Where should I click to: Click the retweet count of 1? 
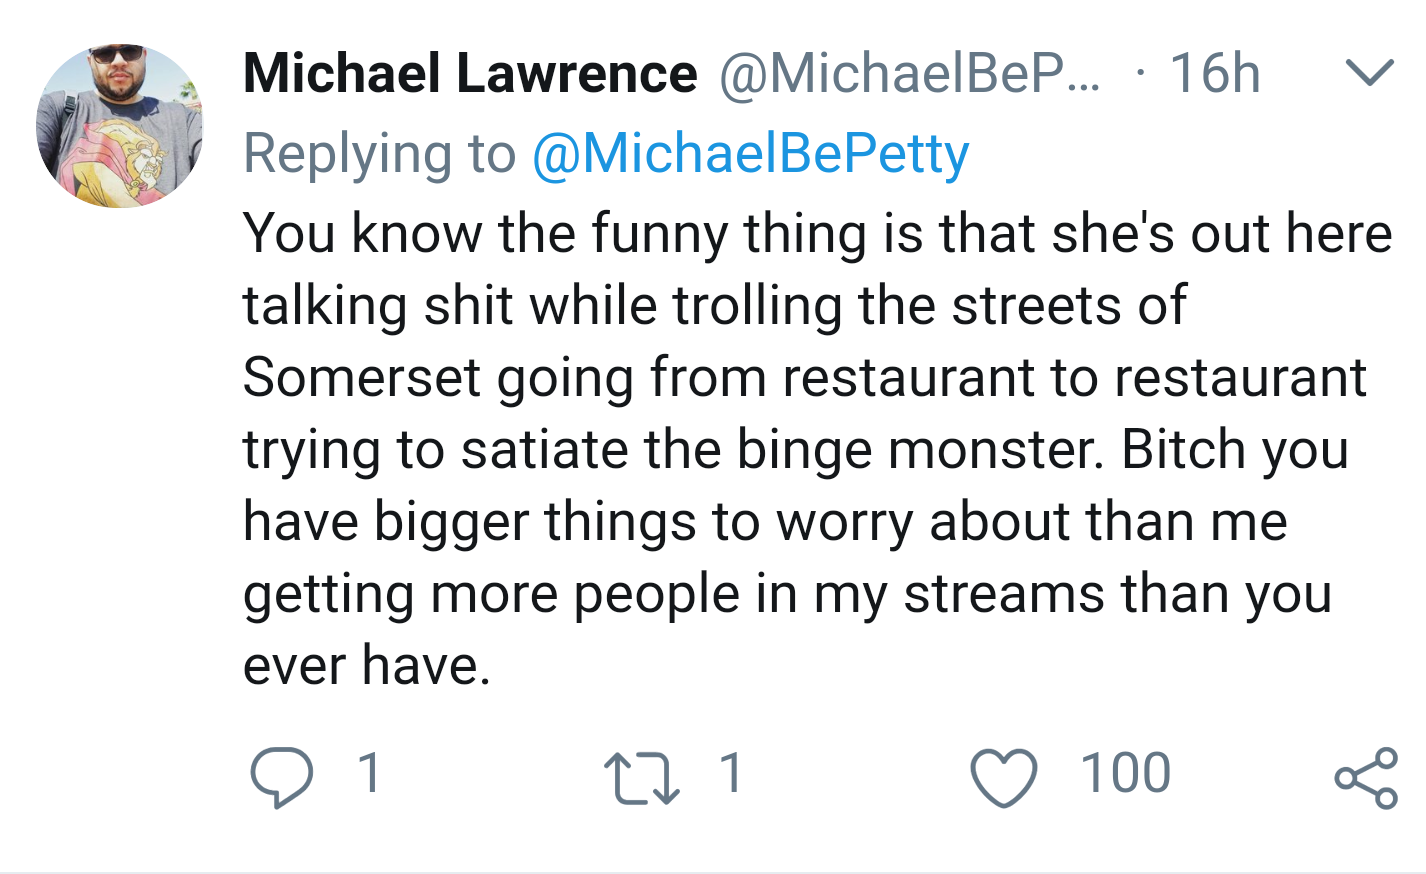731,773
